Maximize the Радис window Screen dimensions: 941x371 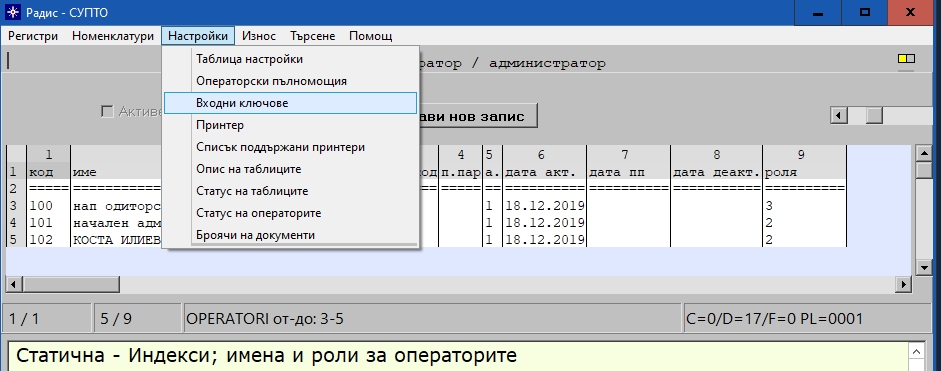pos(864,13)
